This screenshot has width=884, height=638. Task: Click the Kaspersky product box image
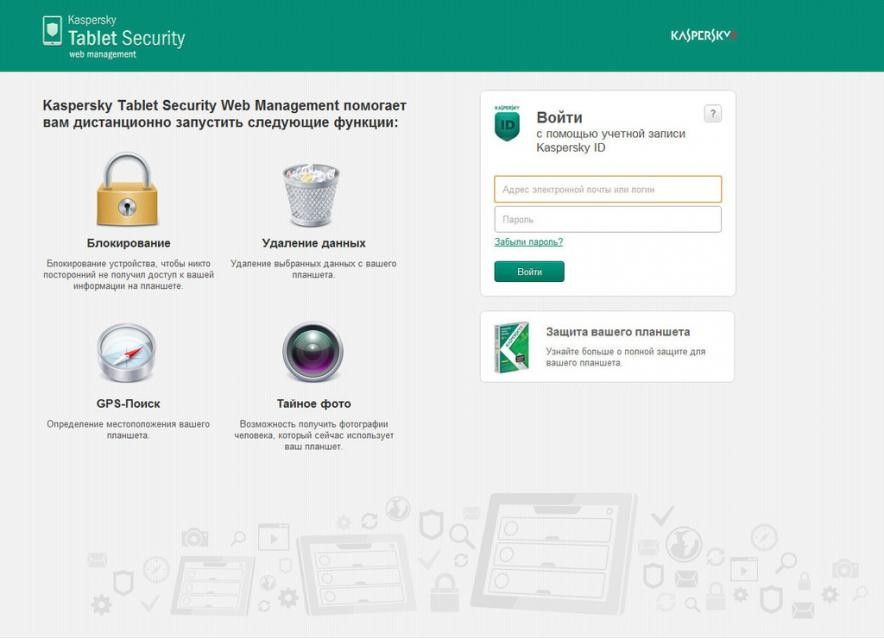513,347
